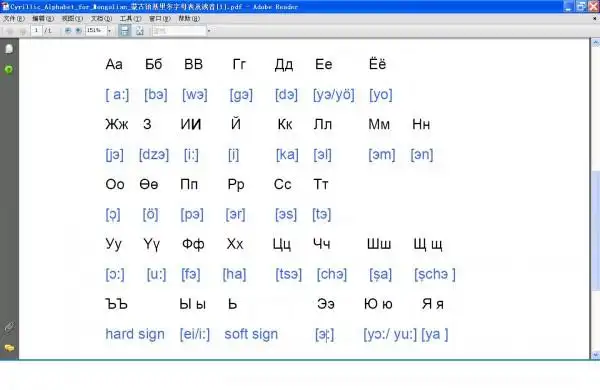Click the pronunciation [ṣchə ]

pos(435,274)
